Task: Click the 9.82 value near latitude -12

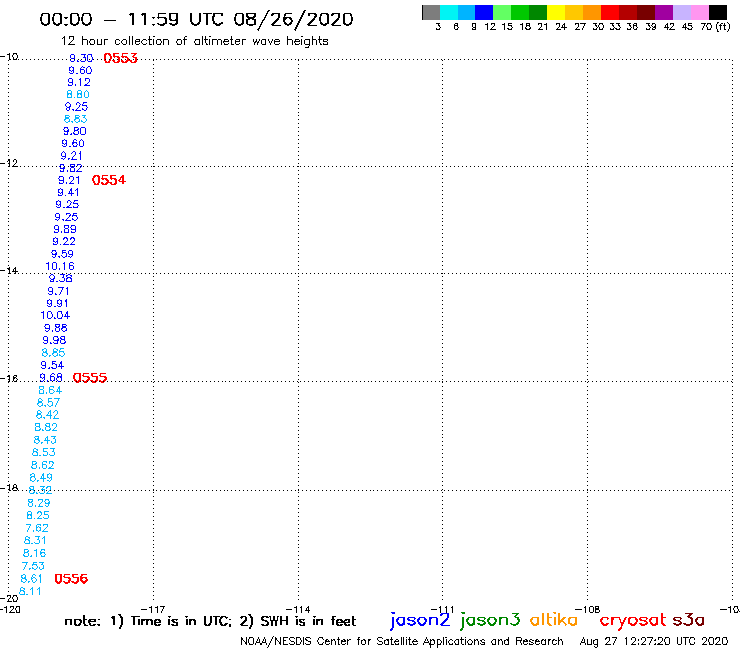Action: (x=71, y=168)
